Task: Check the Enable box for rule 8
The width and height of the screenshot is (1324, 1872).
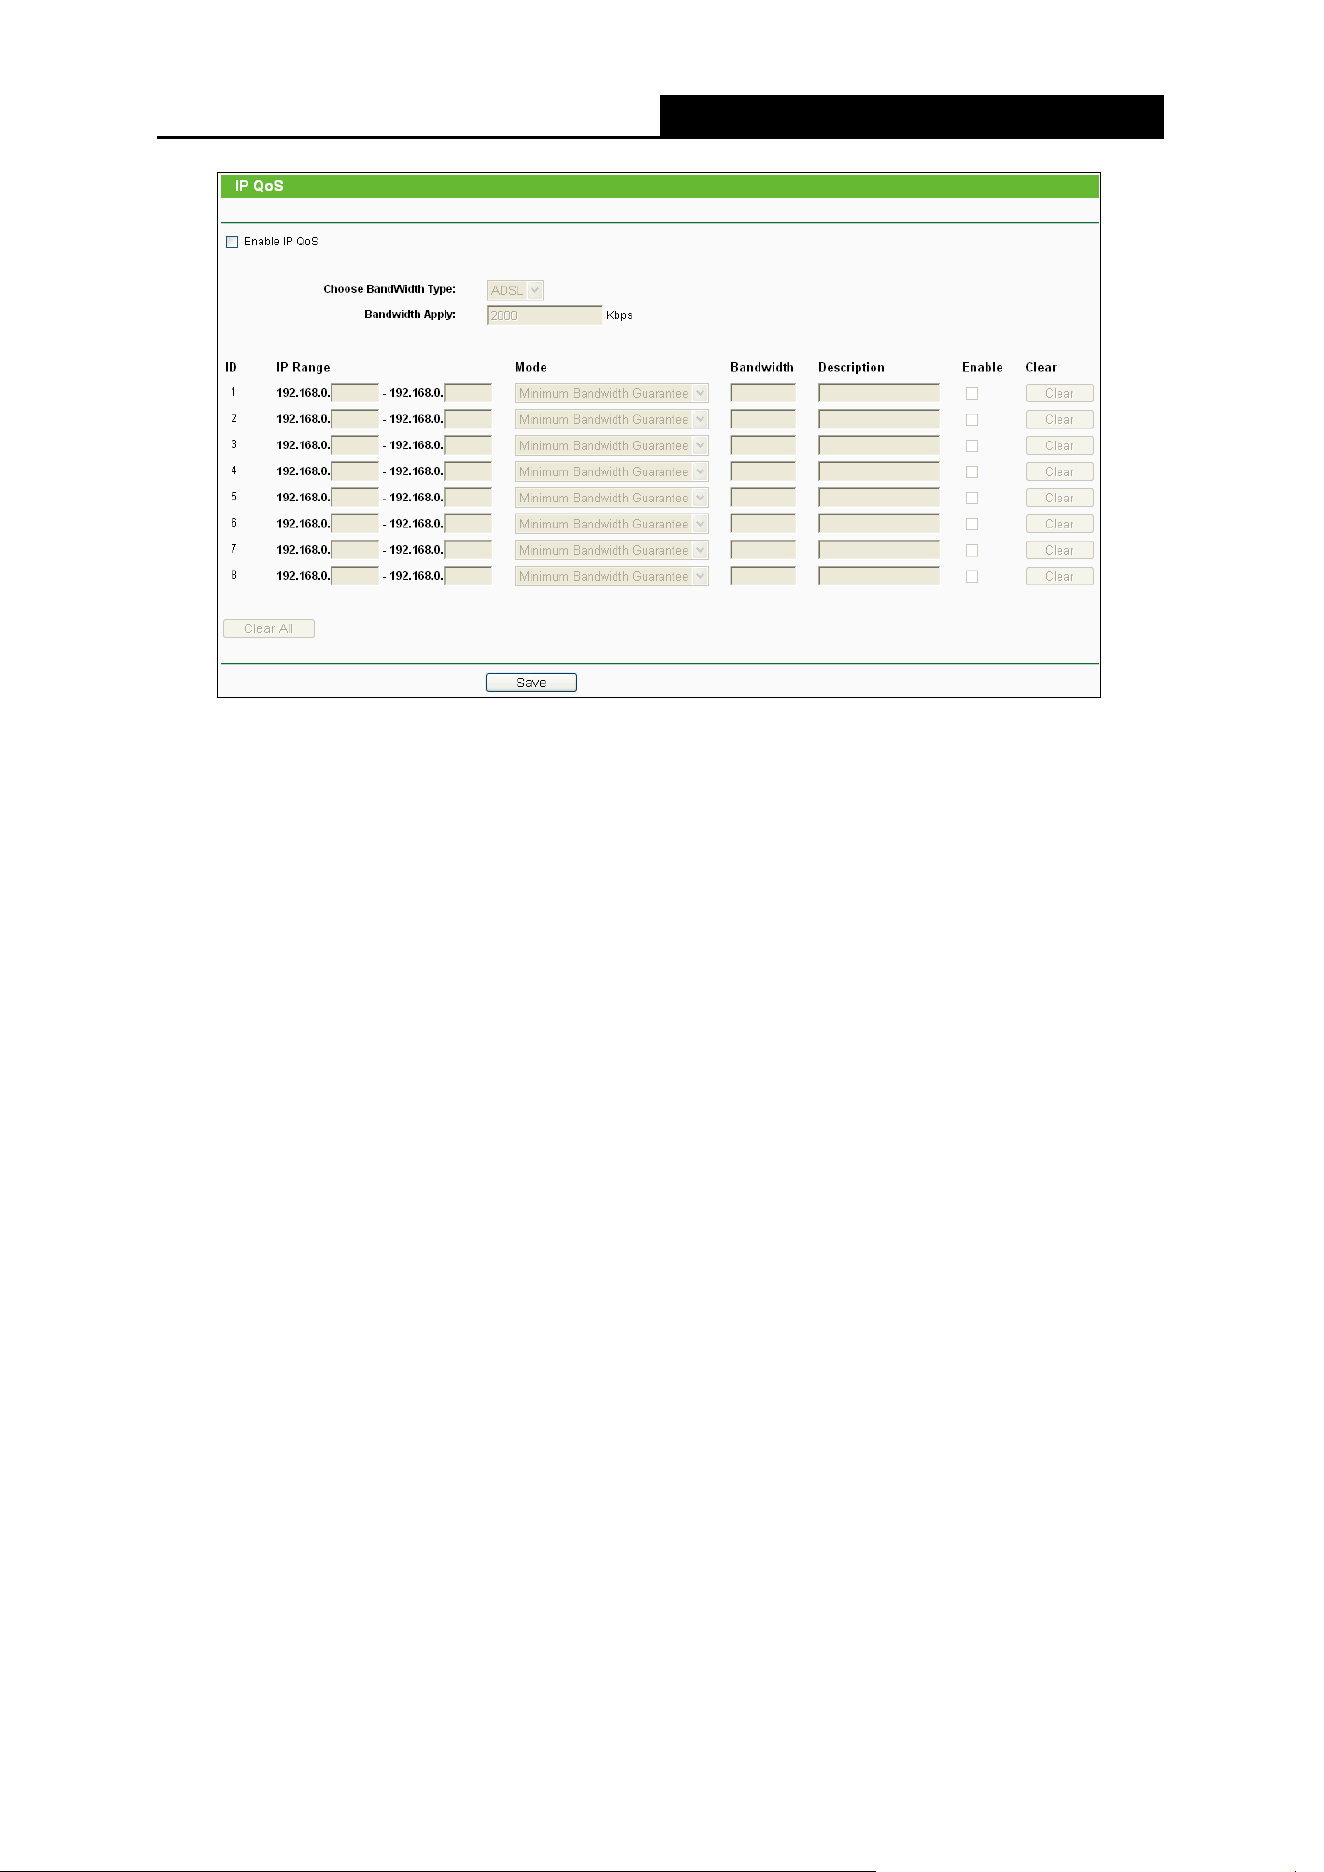Action: point(972,576)
